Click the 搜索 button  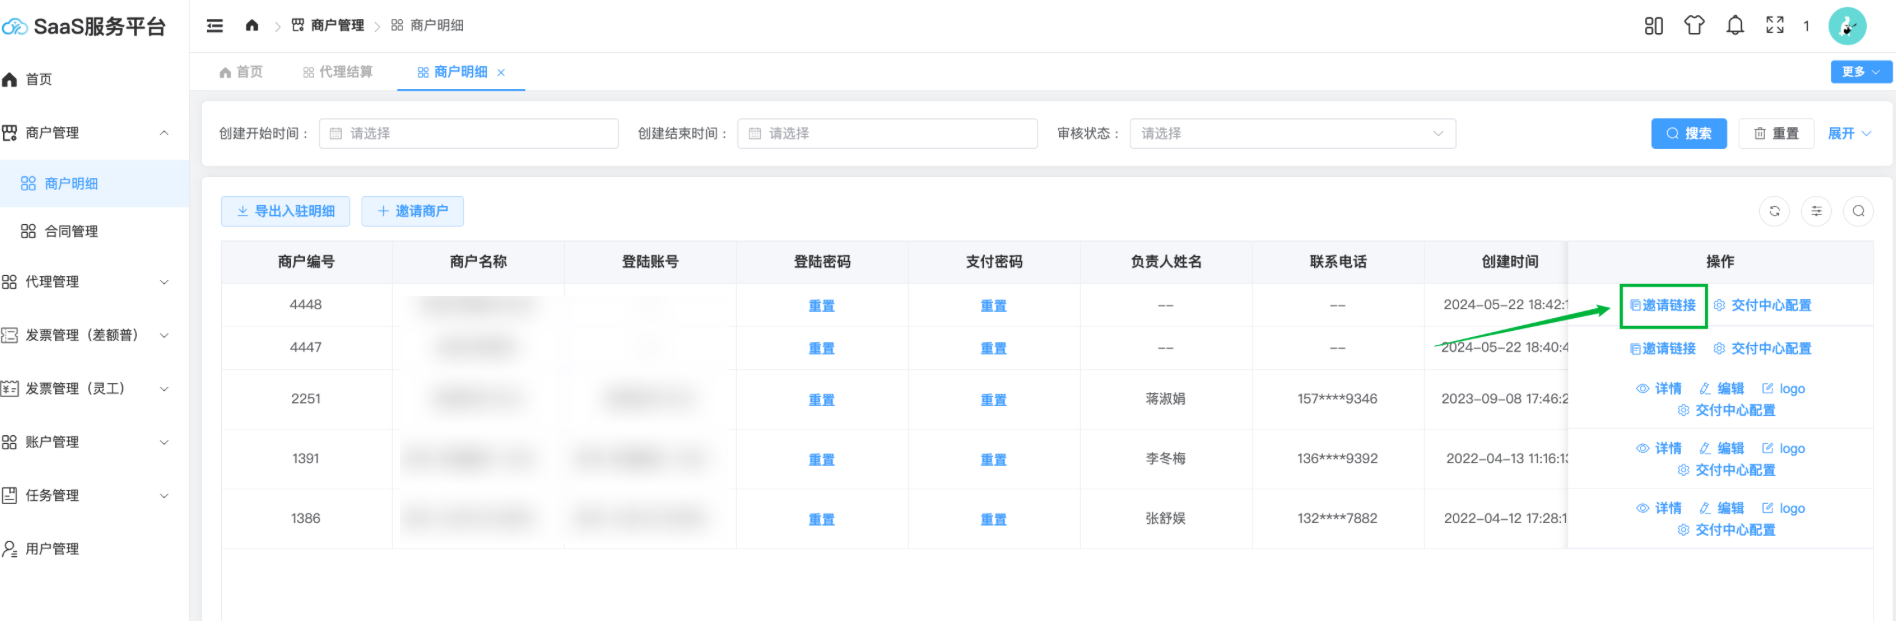tap(1688, 133)
